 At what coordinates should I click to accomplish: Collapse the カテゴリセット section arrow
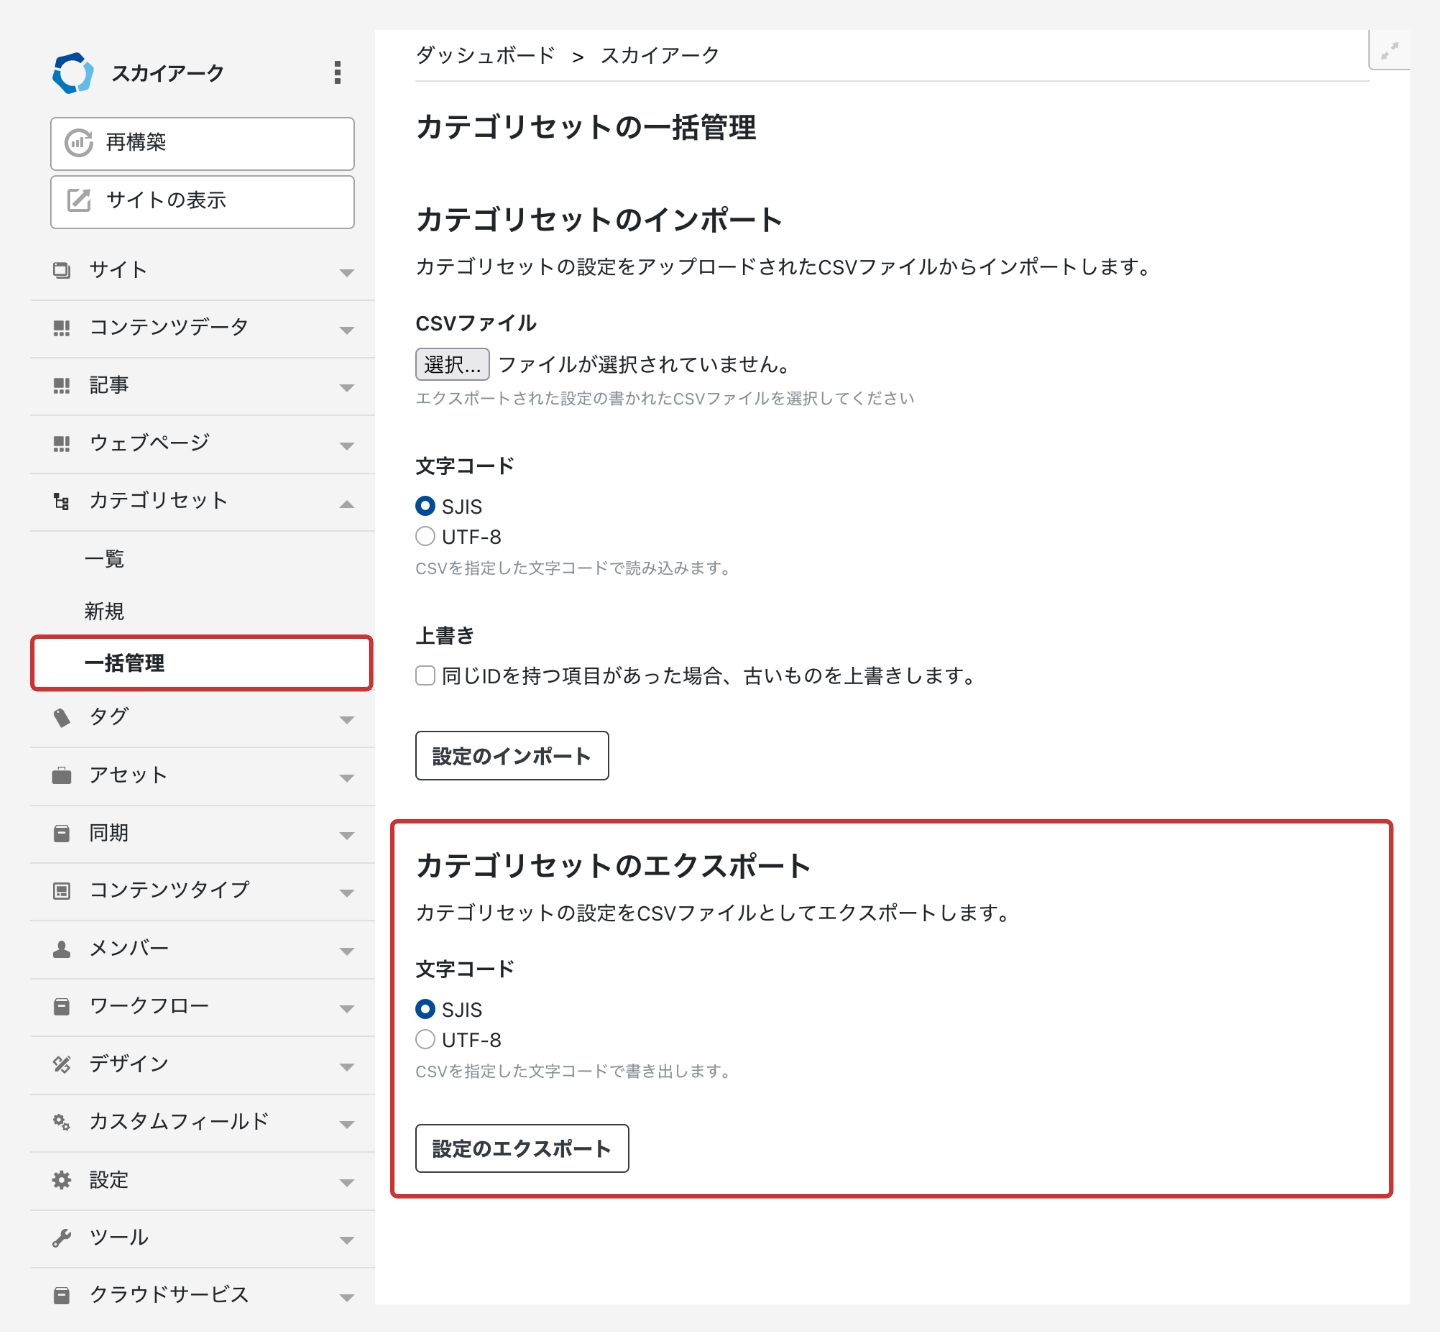(x=346, y=503)
